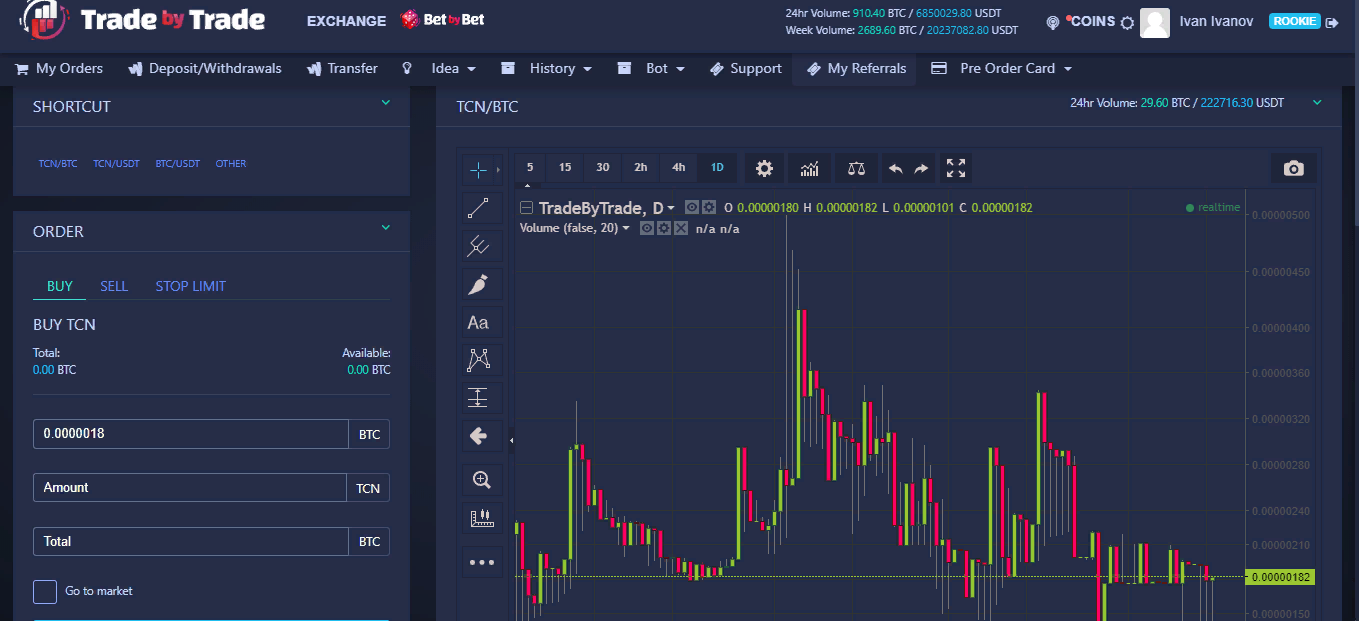Select the text annotation tool
This screenshot has width=1359, height=621.
478,322
